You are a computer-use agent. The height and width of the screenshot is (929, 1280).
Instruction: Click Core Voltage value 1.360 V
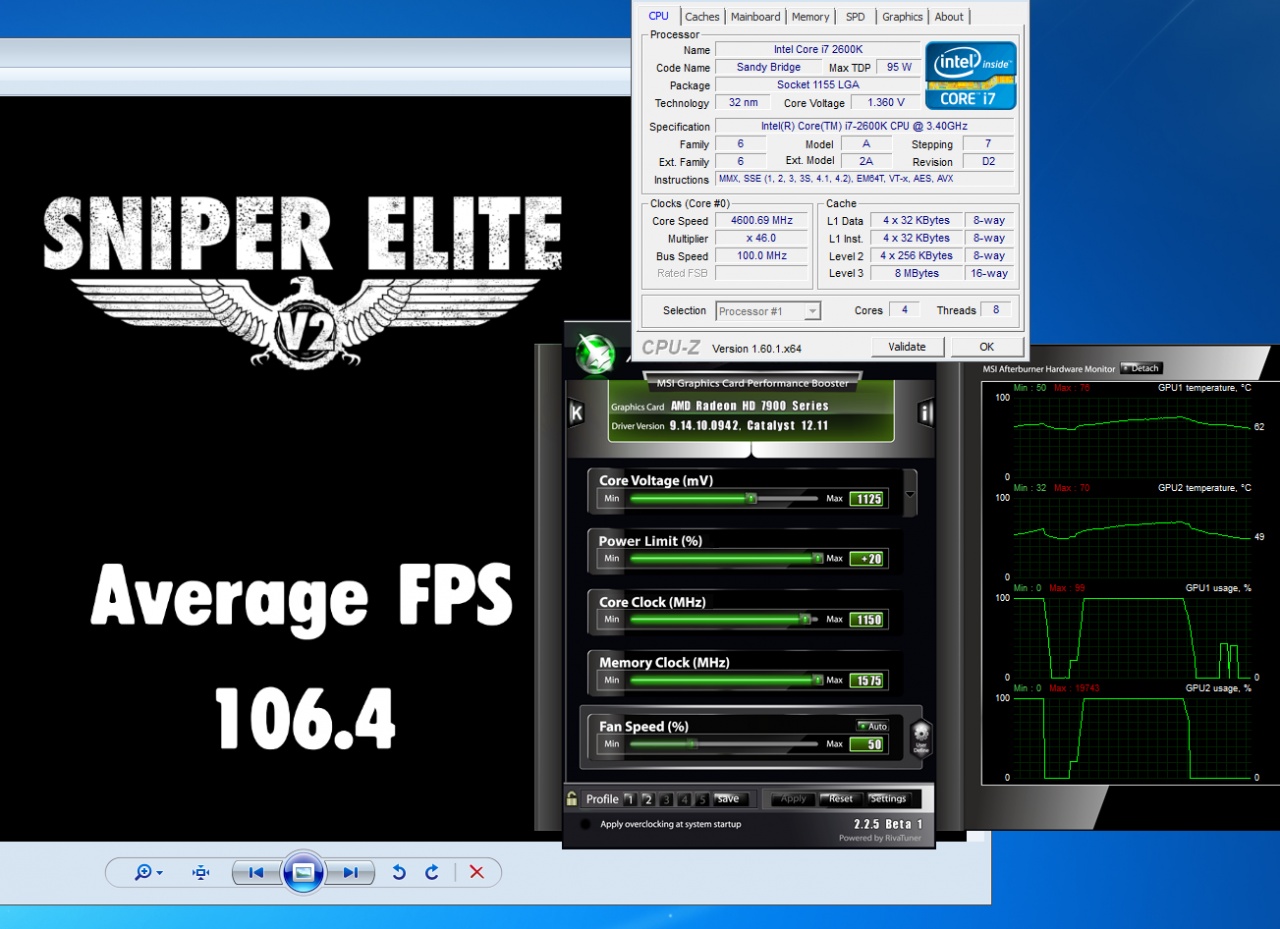885,102
